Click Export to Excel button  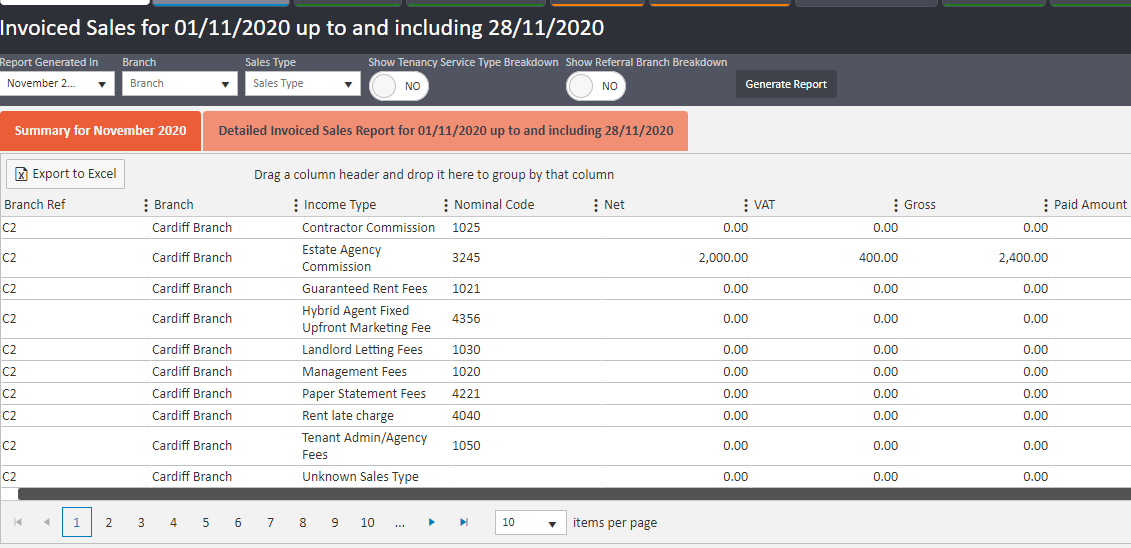pos(66,174)
